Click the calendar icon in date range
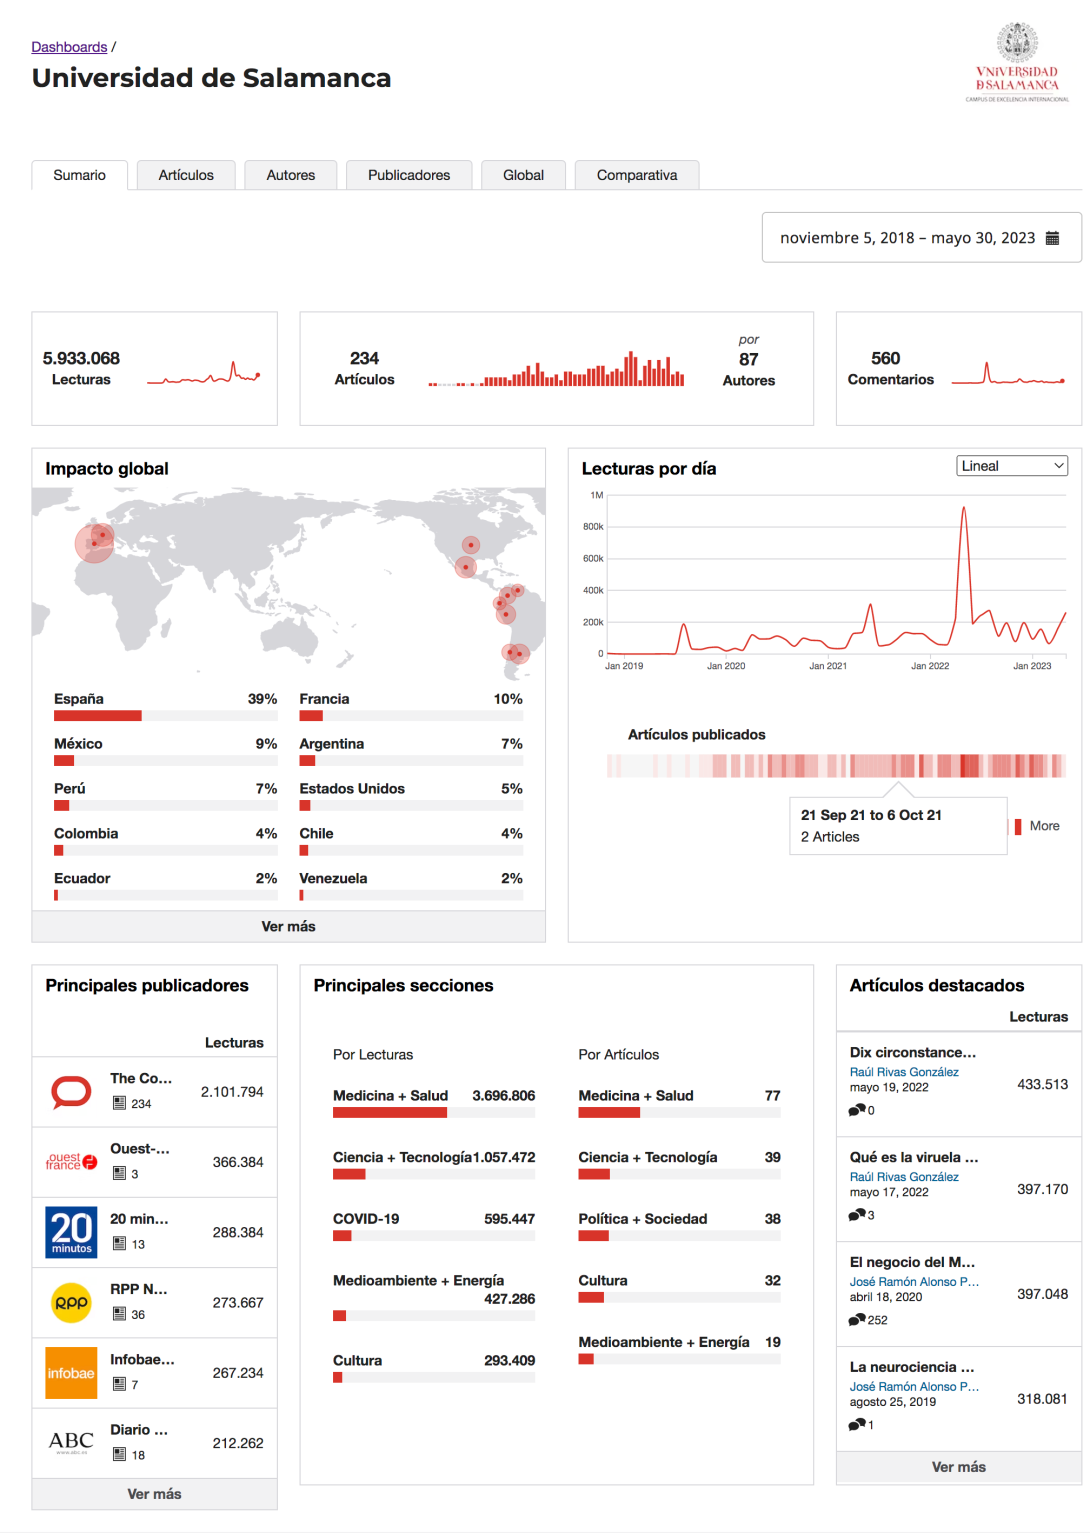The image size is (1090, 1533). pyautogui.click(x=1052, y=238)
